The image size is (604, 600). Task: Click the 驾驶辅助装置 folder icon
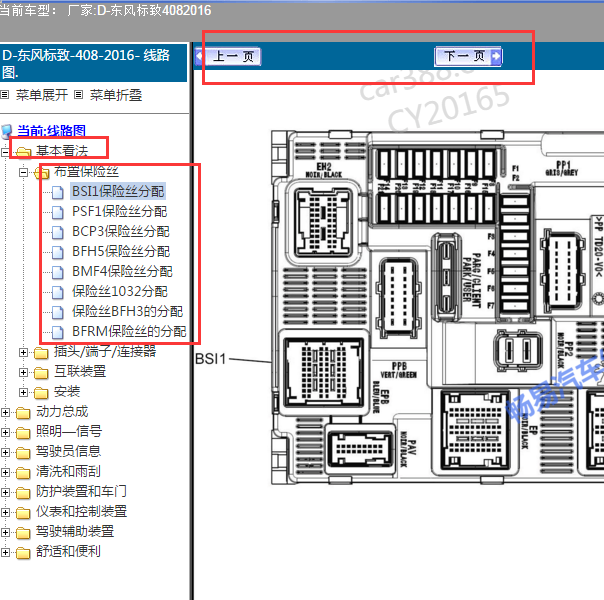click(x=23, y=533)
